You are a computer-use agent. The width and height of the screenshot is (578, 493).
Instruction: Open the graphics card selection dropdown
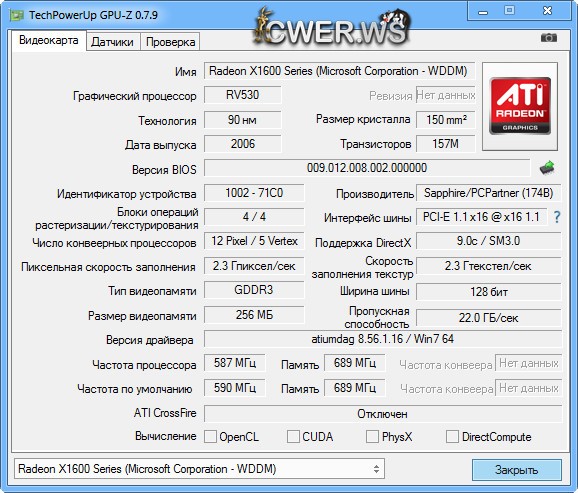(x=199, y=469)
